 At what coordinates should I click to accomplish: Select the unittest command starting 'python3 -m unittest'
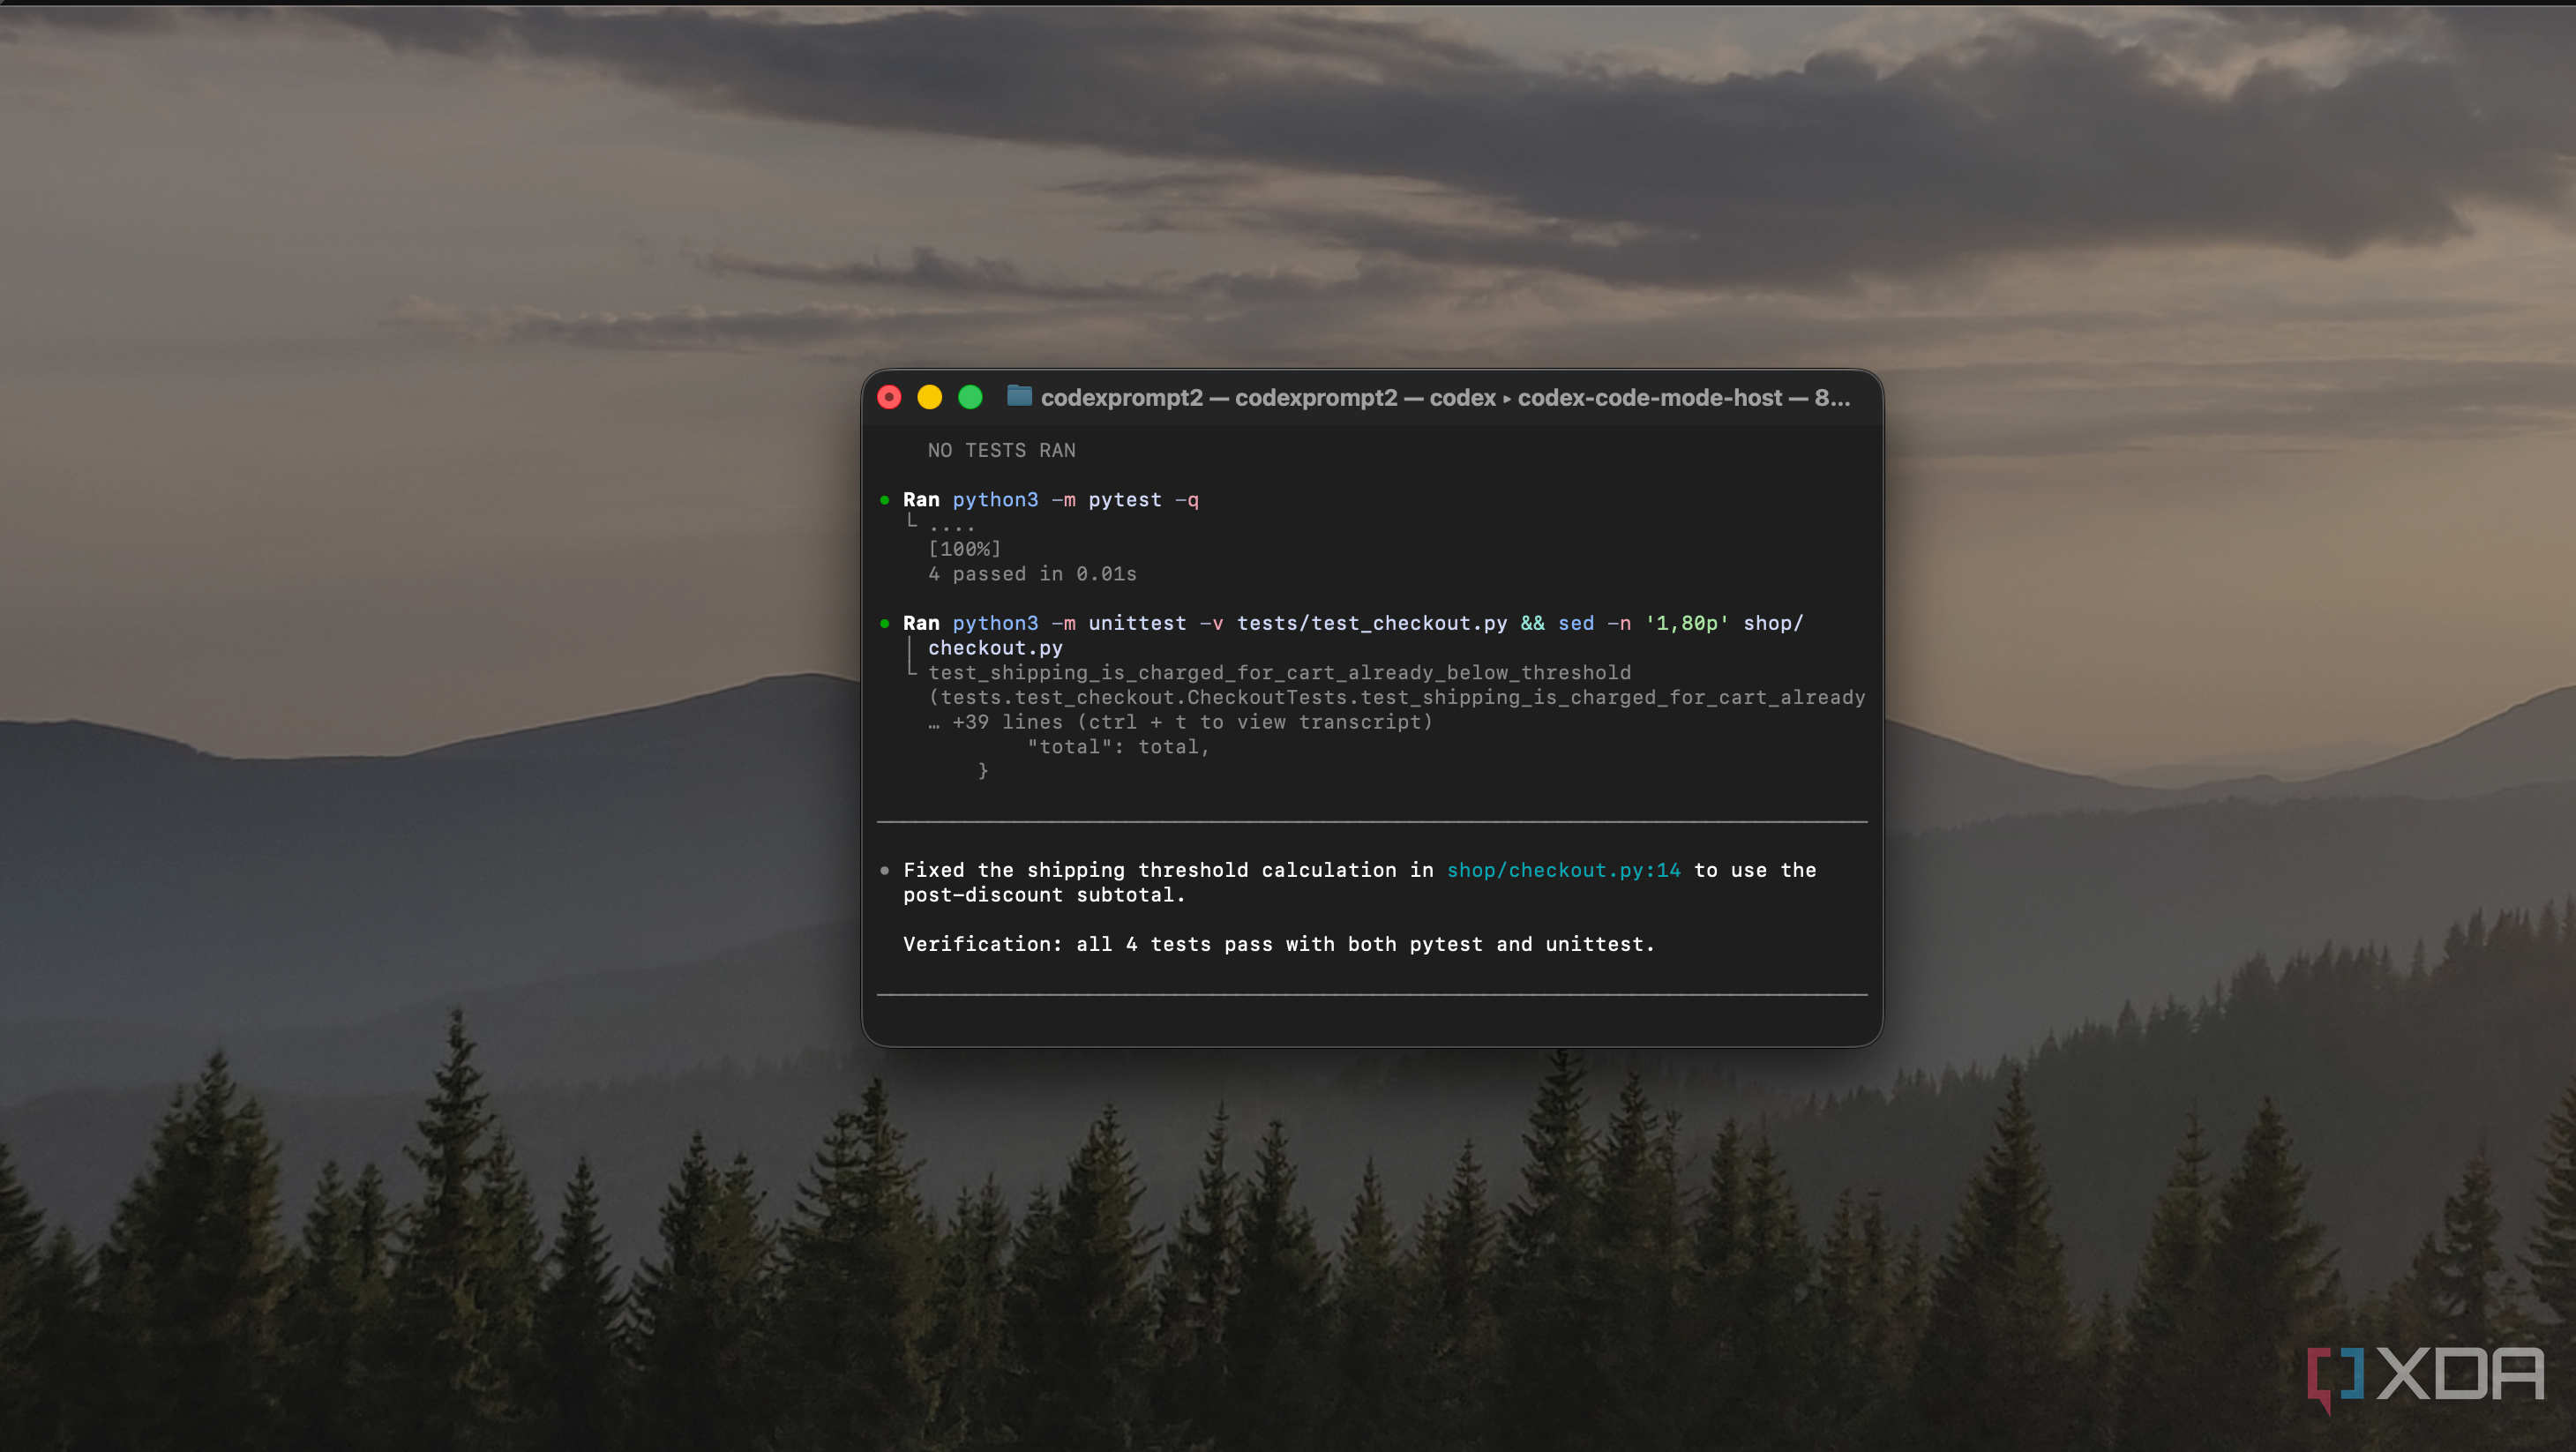pyautogui.click(x=1378, y=623)
